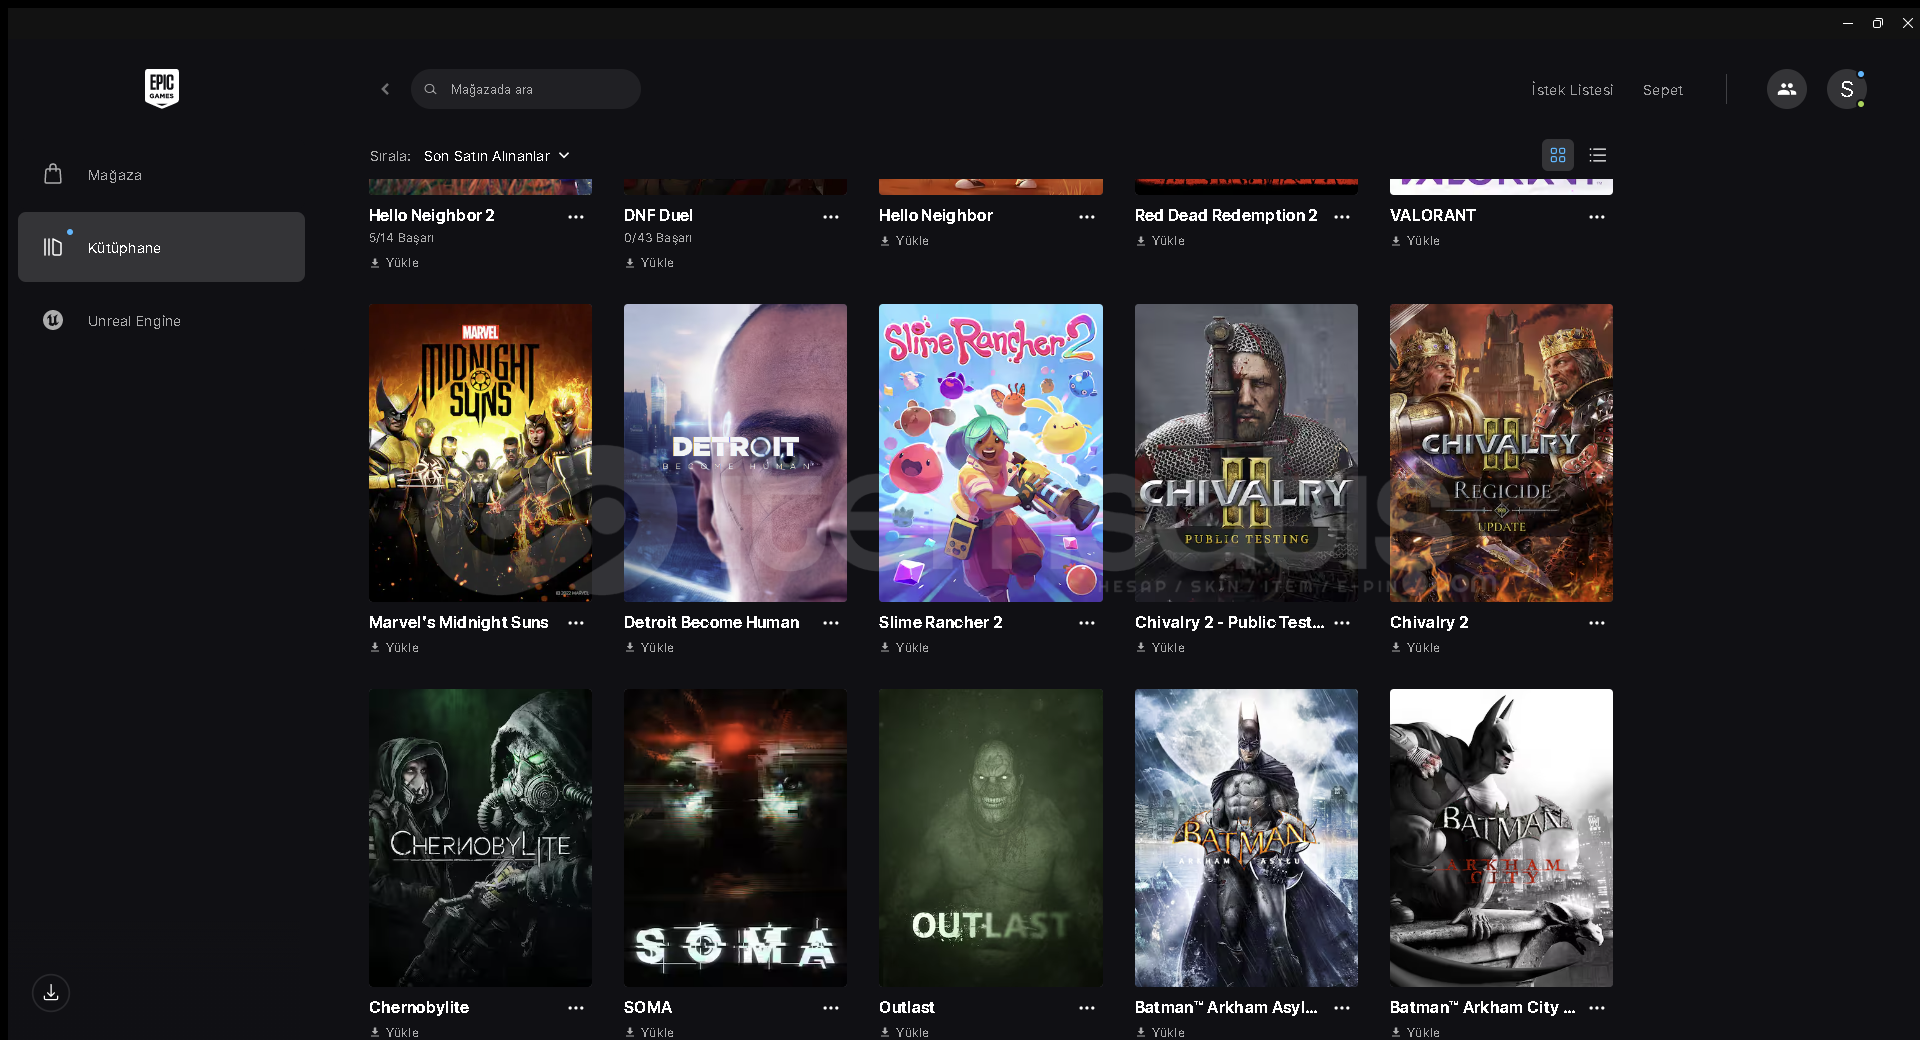Screen dimensions: 1920x1040
Task: Click Yükle under Slime Rancher 2
Action: pyautogui.click(x=904, y=648)
